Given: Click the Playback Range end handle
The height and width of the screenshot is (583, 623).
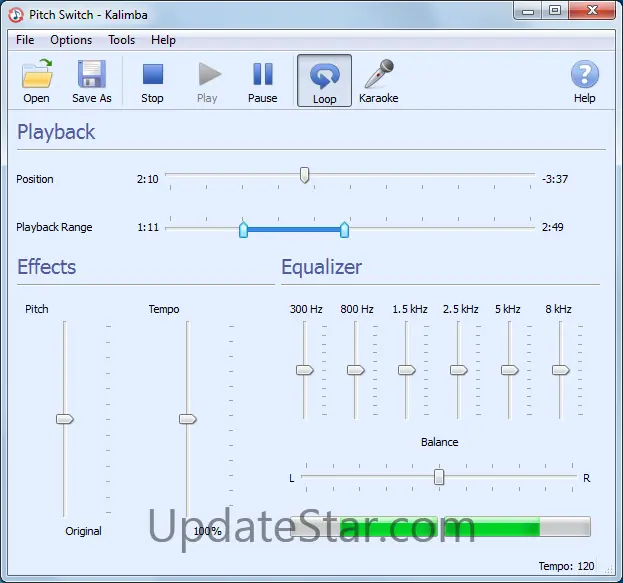Looking at the screenshot, I should (x=344, y=230).
